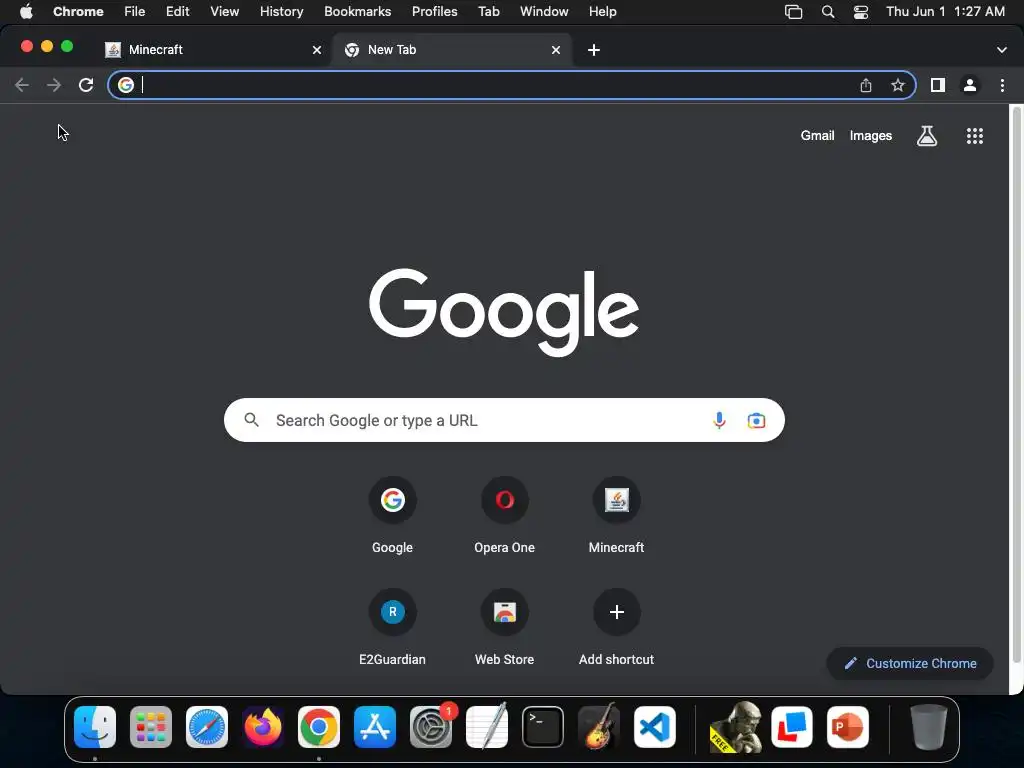Viewport: 1024px width, 768px height.
Task: Launch Safari from the dock
Action: [x=207, y=727]
